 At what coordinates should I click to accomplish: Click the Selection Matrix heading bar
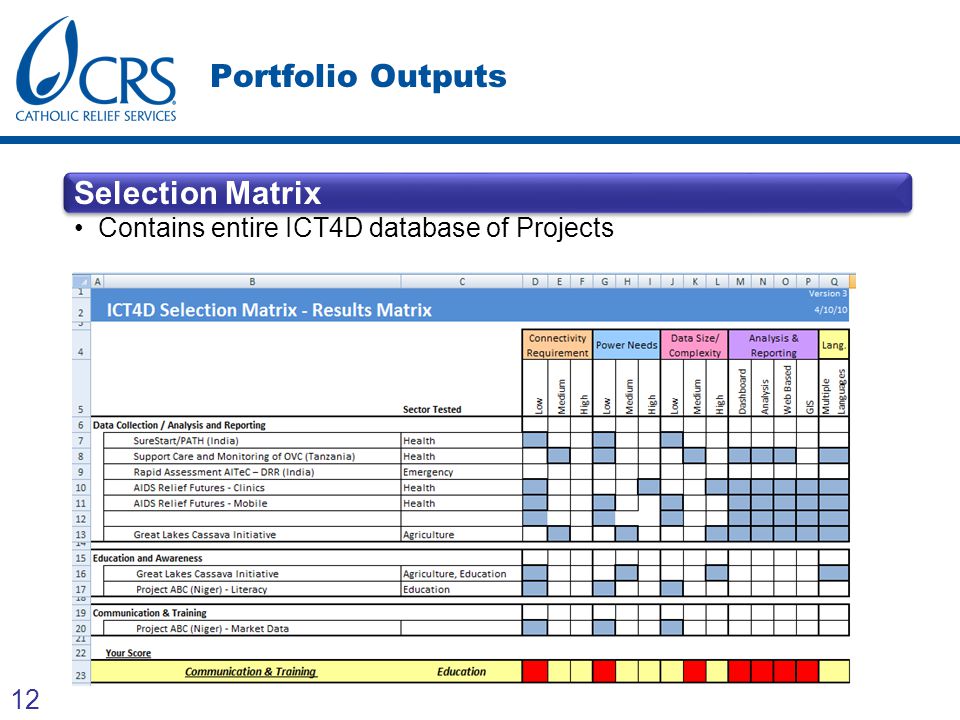coord(487,193)
